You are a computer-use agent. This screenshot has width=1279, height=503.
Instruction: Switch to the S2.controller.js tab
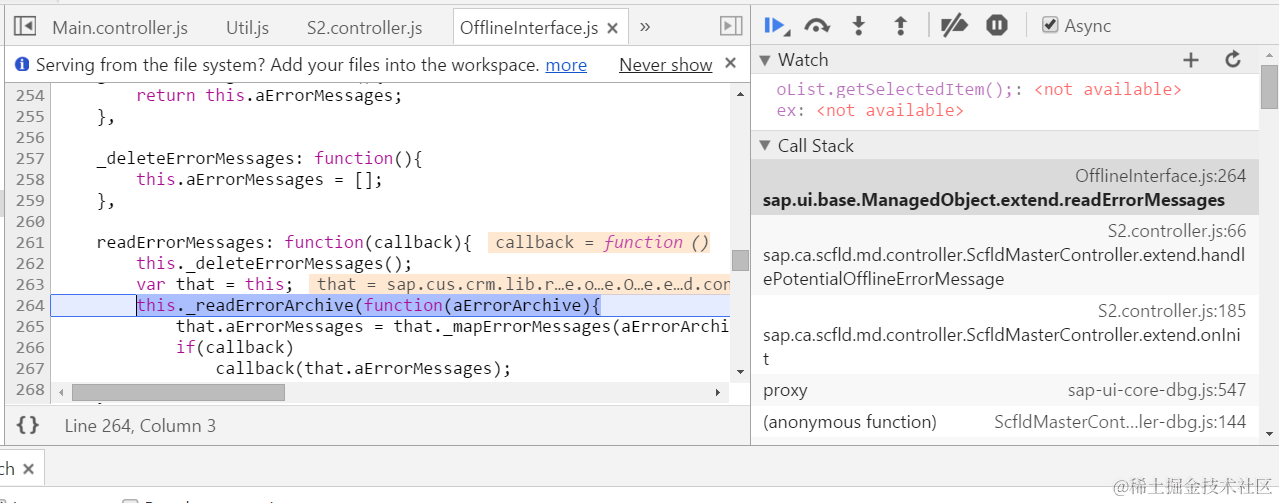[364, 28]
